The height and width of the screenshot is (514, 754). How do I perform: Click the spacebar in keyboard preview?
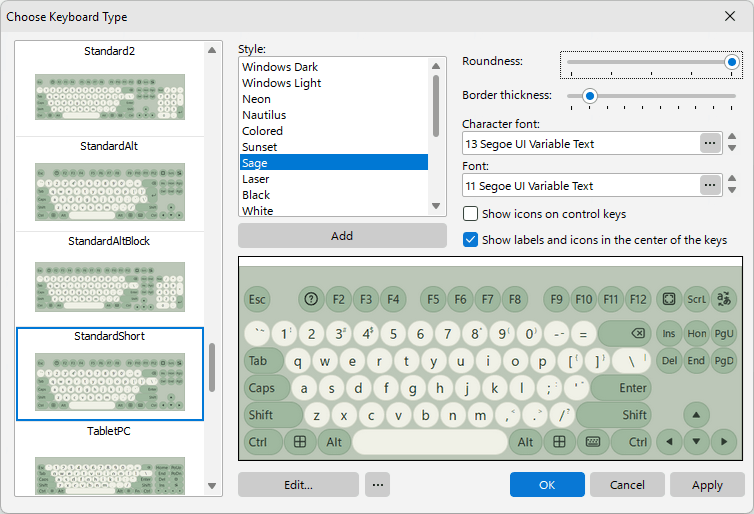click(x=430, y=442)
